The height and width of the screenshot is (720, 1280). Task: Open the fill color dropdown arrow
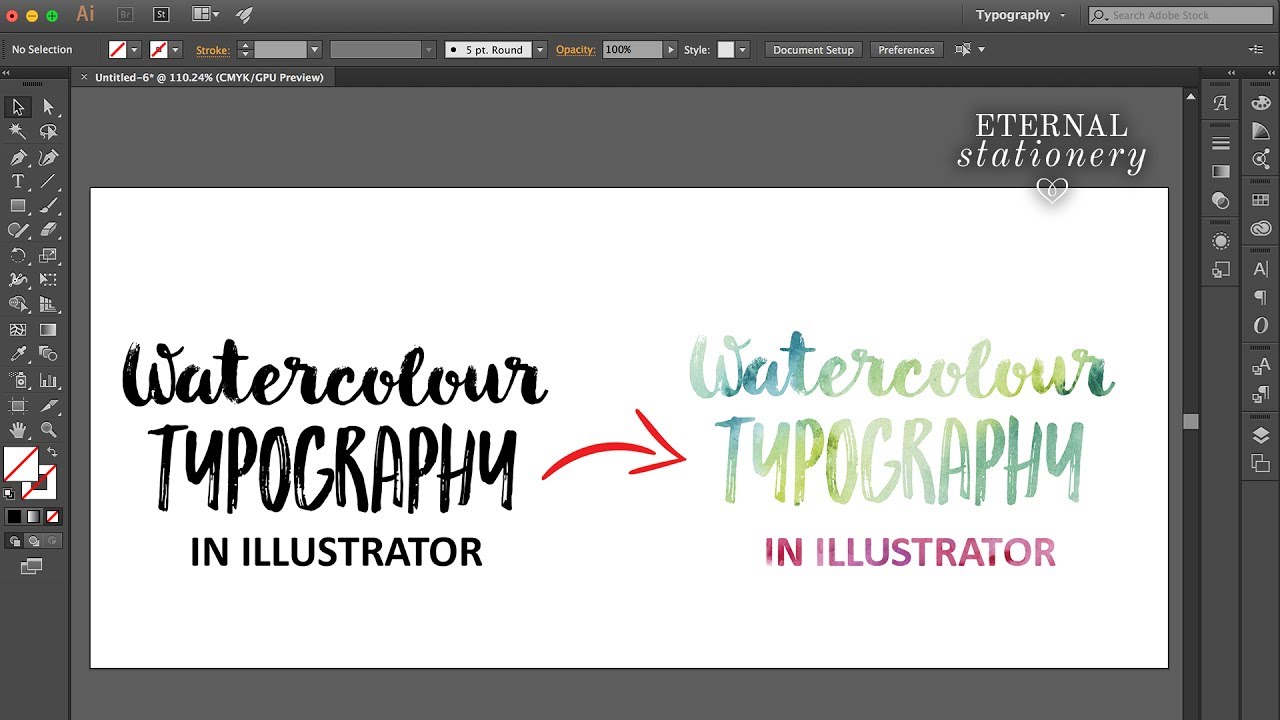click(x=134, y=49)
